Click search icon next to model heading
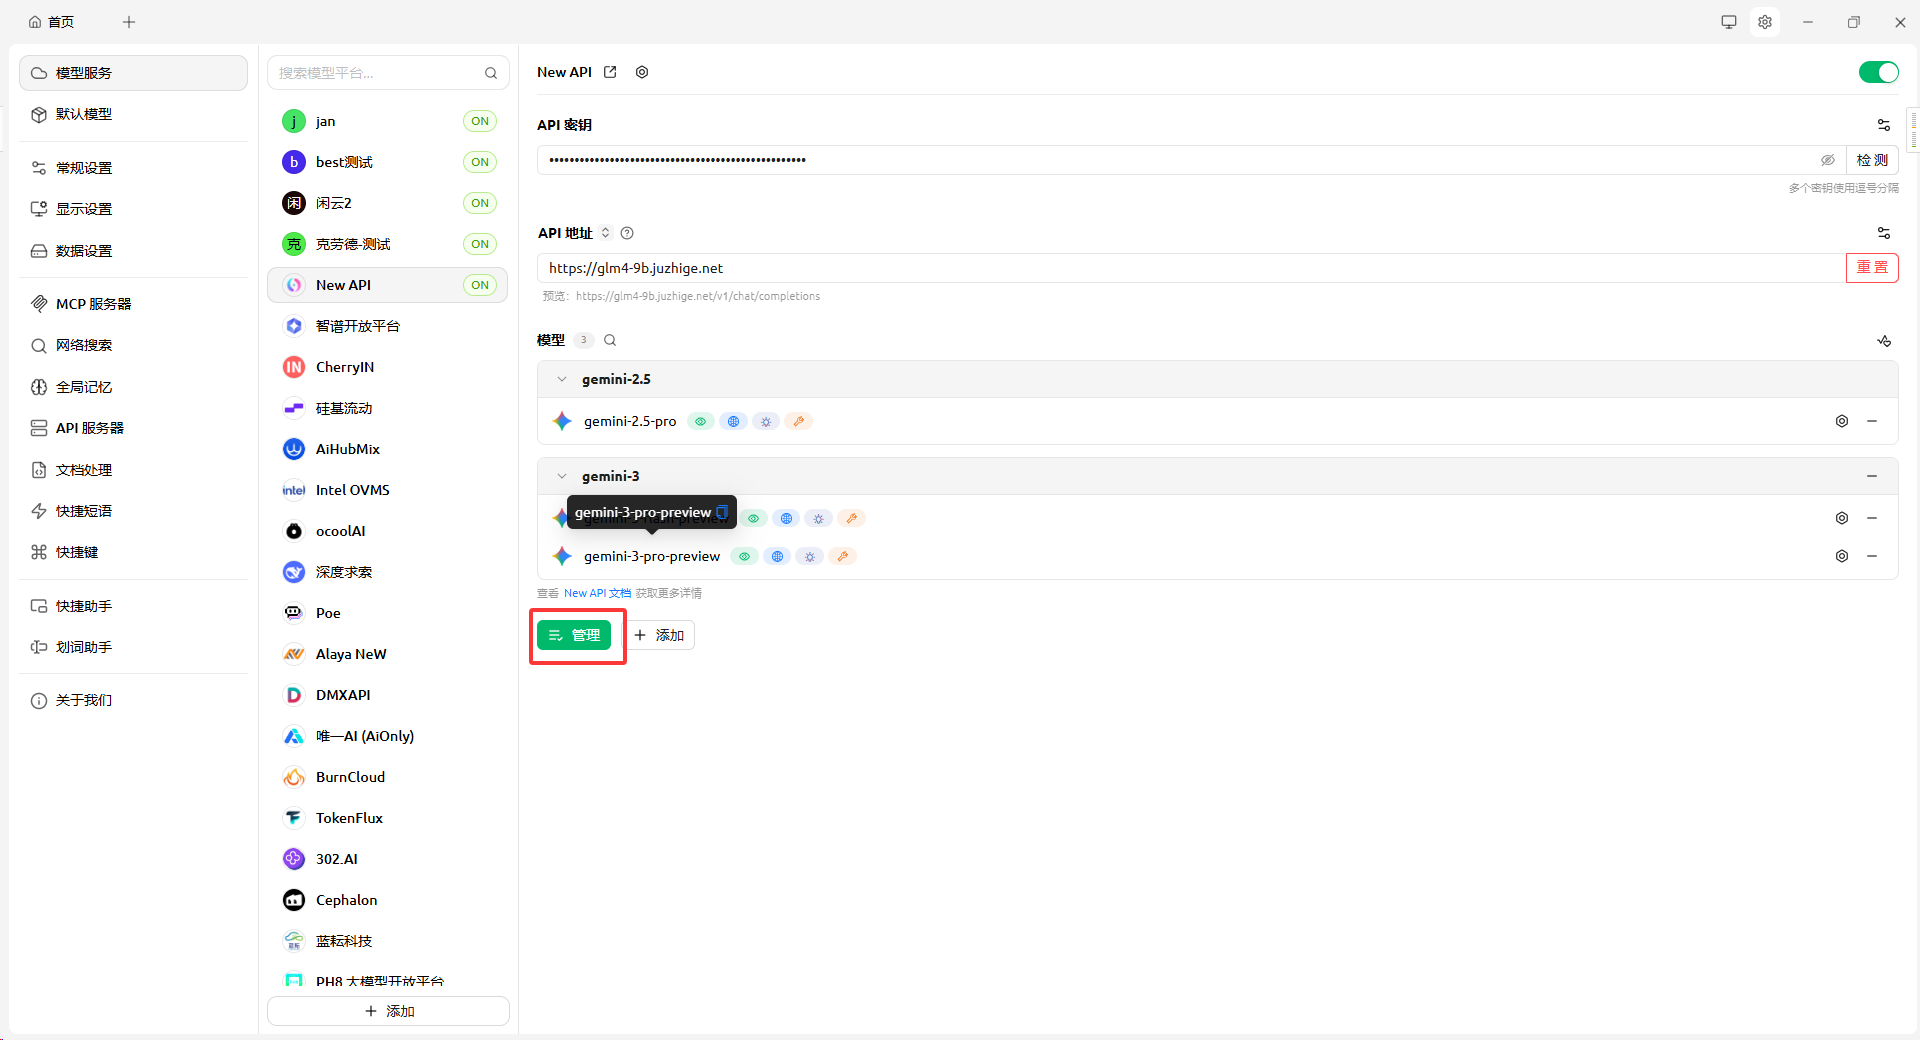The image size is (1920, 1040). point(610,340)
